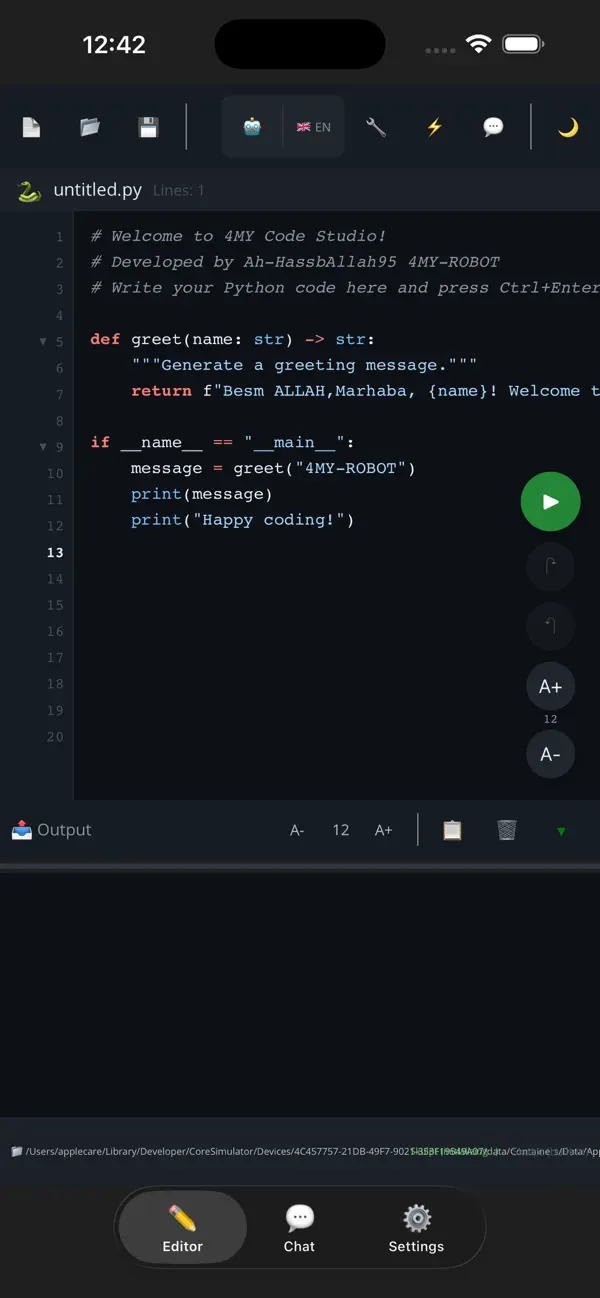The width and height of the screenshot is (600, 1298).
Task: Create a new file with the document icon
Action: pyautogui.click(x=31, y=127)
